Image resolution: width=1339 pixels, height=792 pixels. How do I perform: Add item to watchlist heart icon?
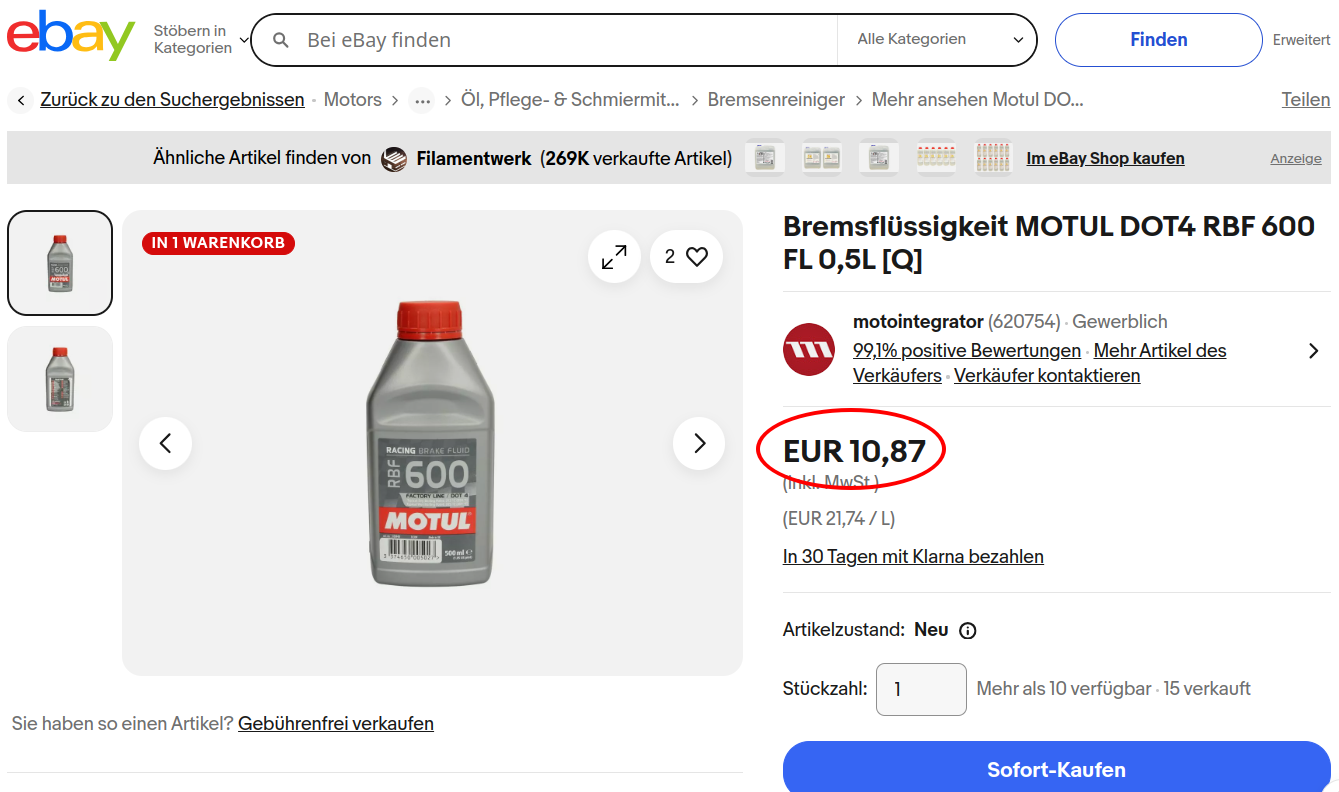[x=697, y=257]
